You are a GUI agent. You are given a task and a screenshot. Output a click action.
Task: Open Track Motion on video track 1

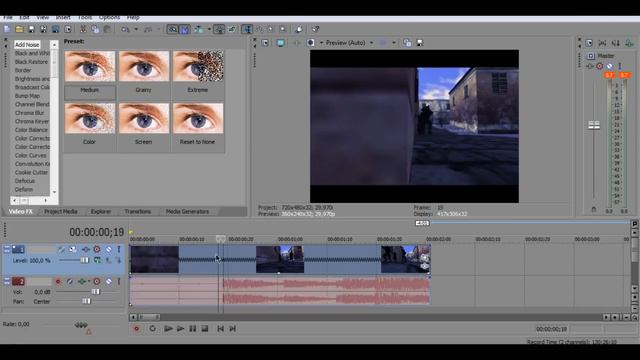[x=73, y=249]
